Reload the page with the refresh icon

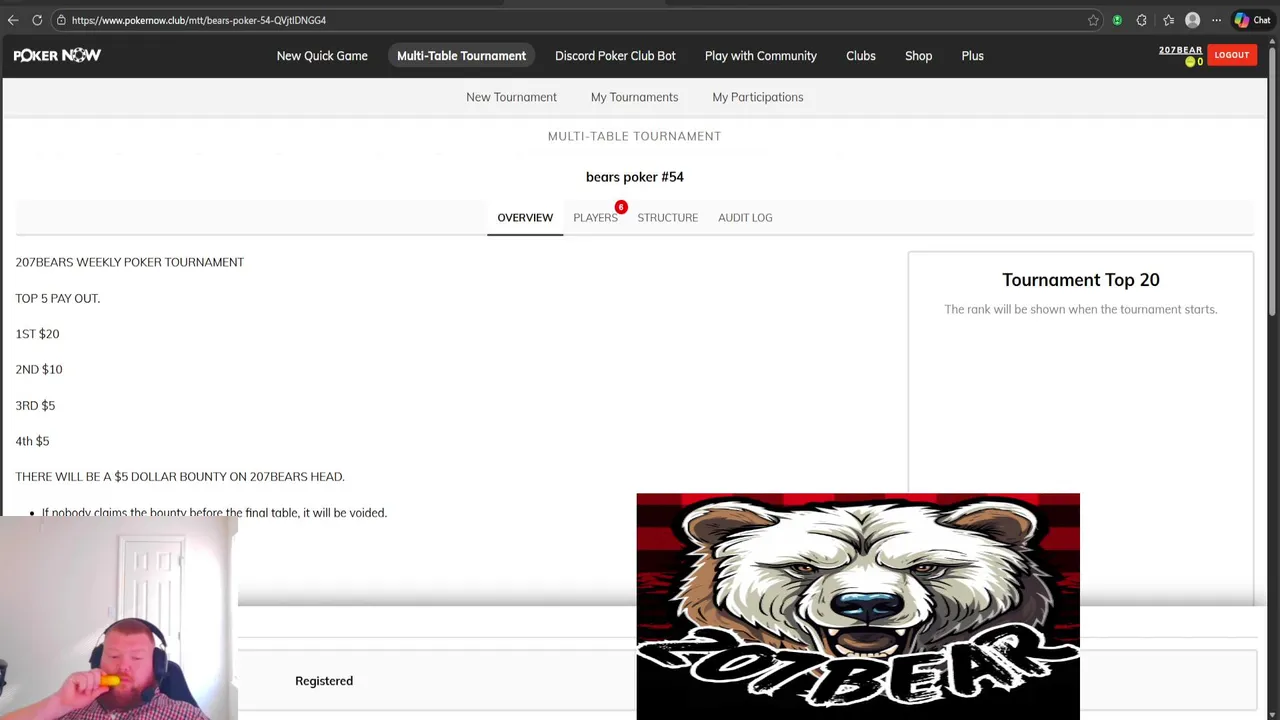37,20
